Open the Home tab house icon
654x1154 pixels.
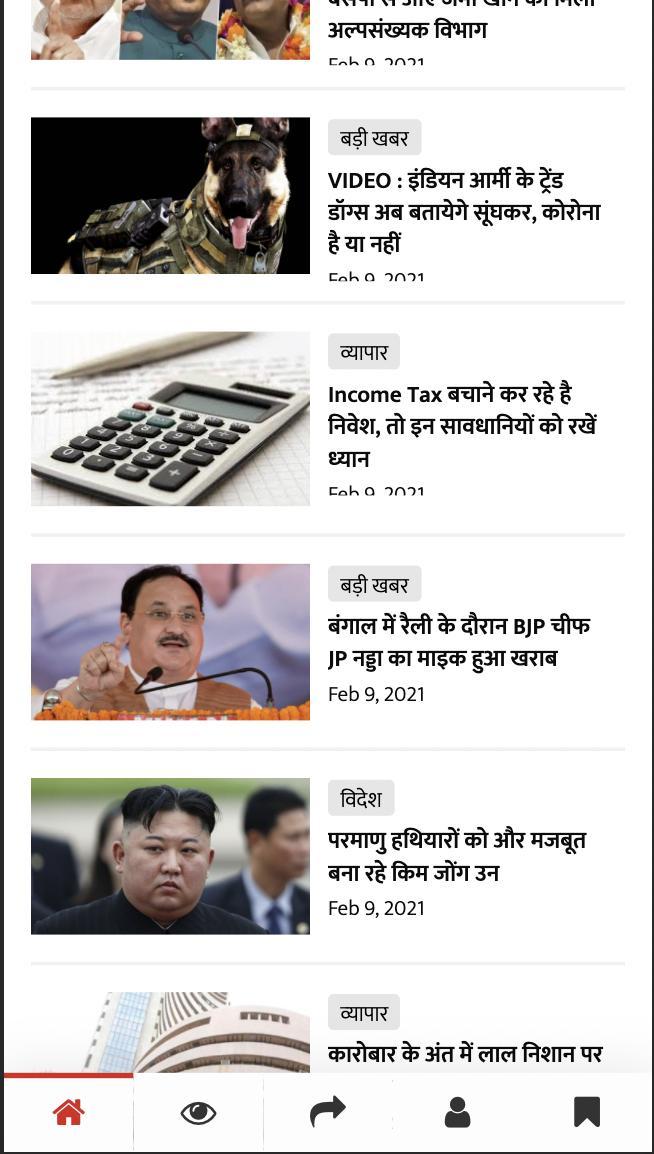[68, 1111]
